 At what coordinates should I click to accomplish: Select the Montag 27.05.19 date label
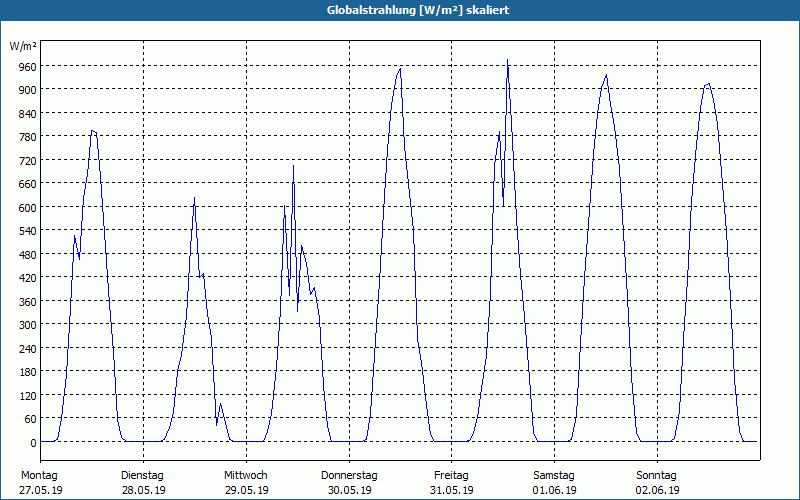tap(41, 483)
